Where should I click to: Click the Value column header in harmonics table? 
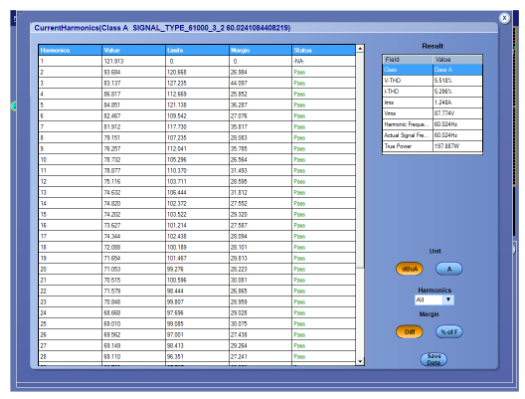tap(134, 50)
